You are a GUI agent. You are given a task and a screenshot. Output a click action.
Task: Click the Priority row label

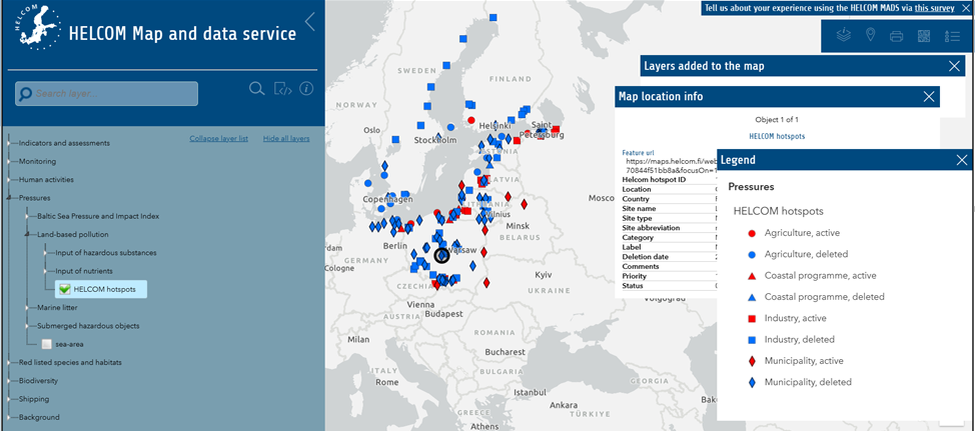coord(635,276)
